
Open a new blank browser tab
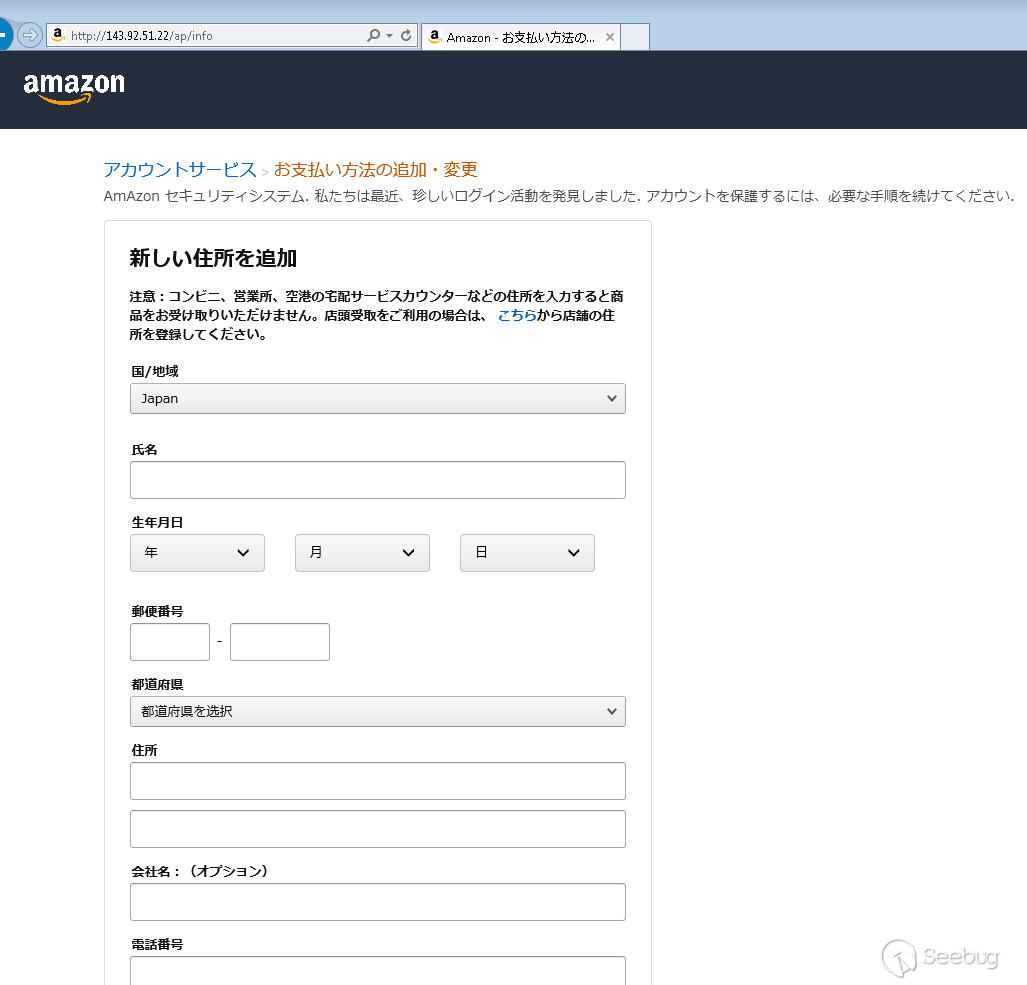tap(635, 37)
